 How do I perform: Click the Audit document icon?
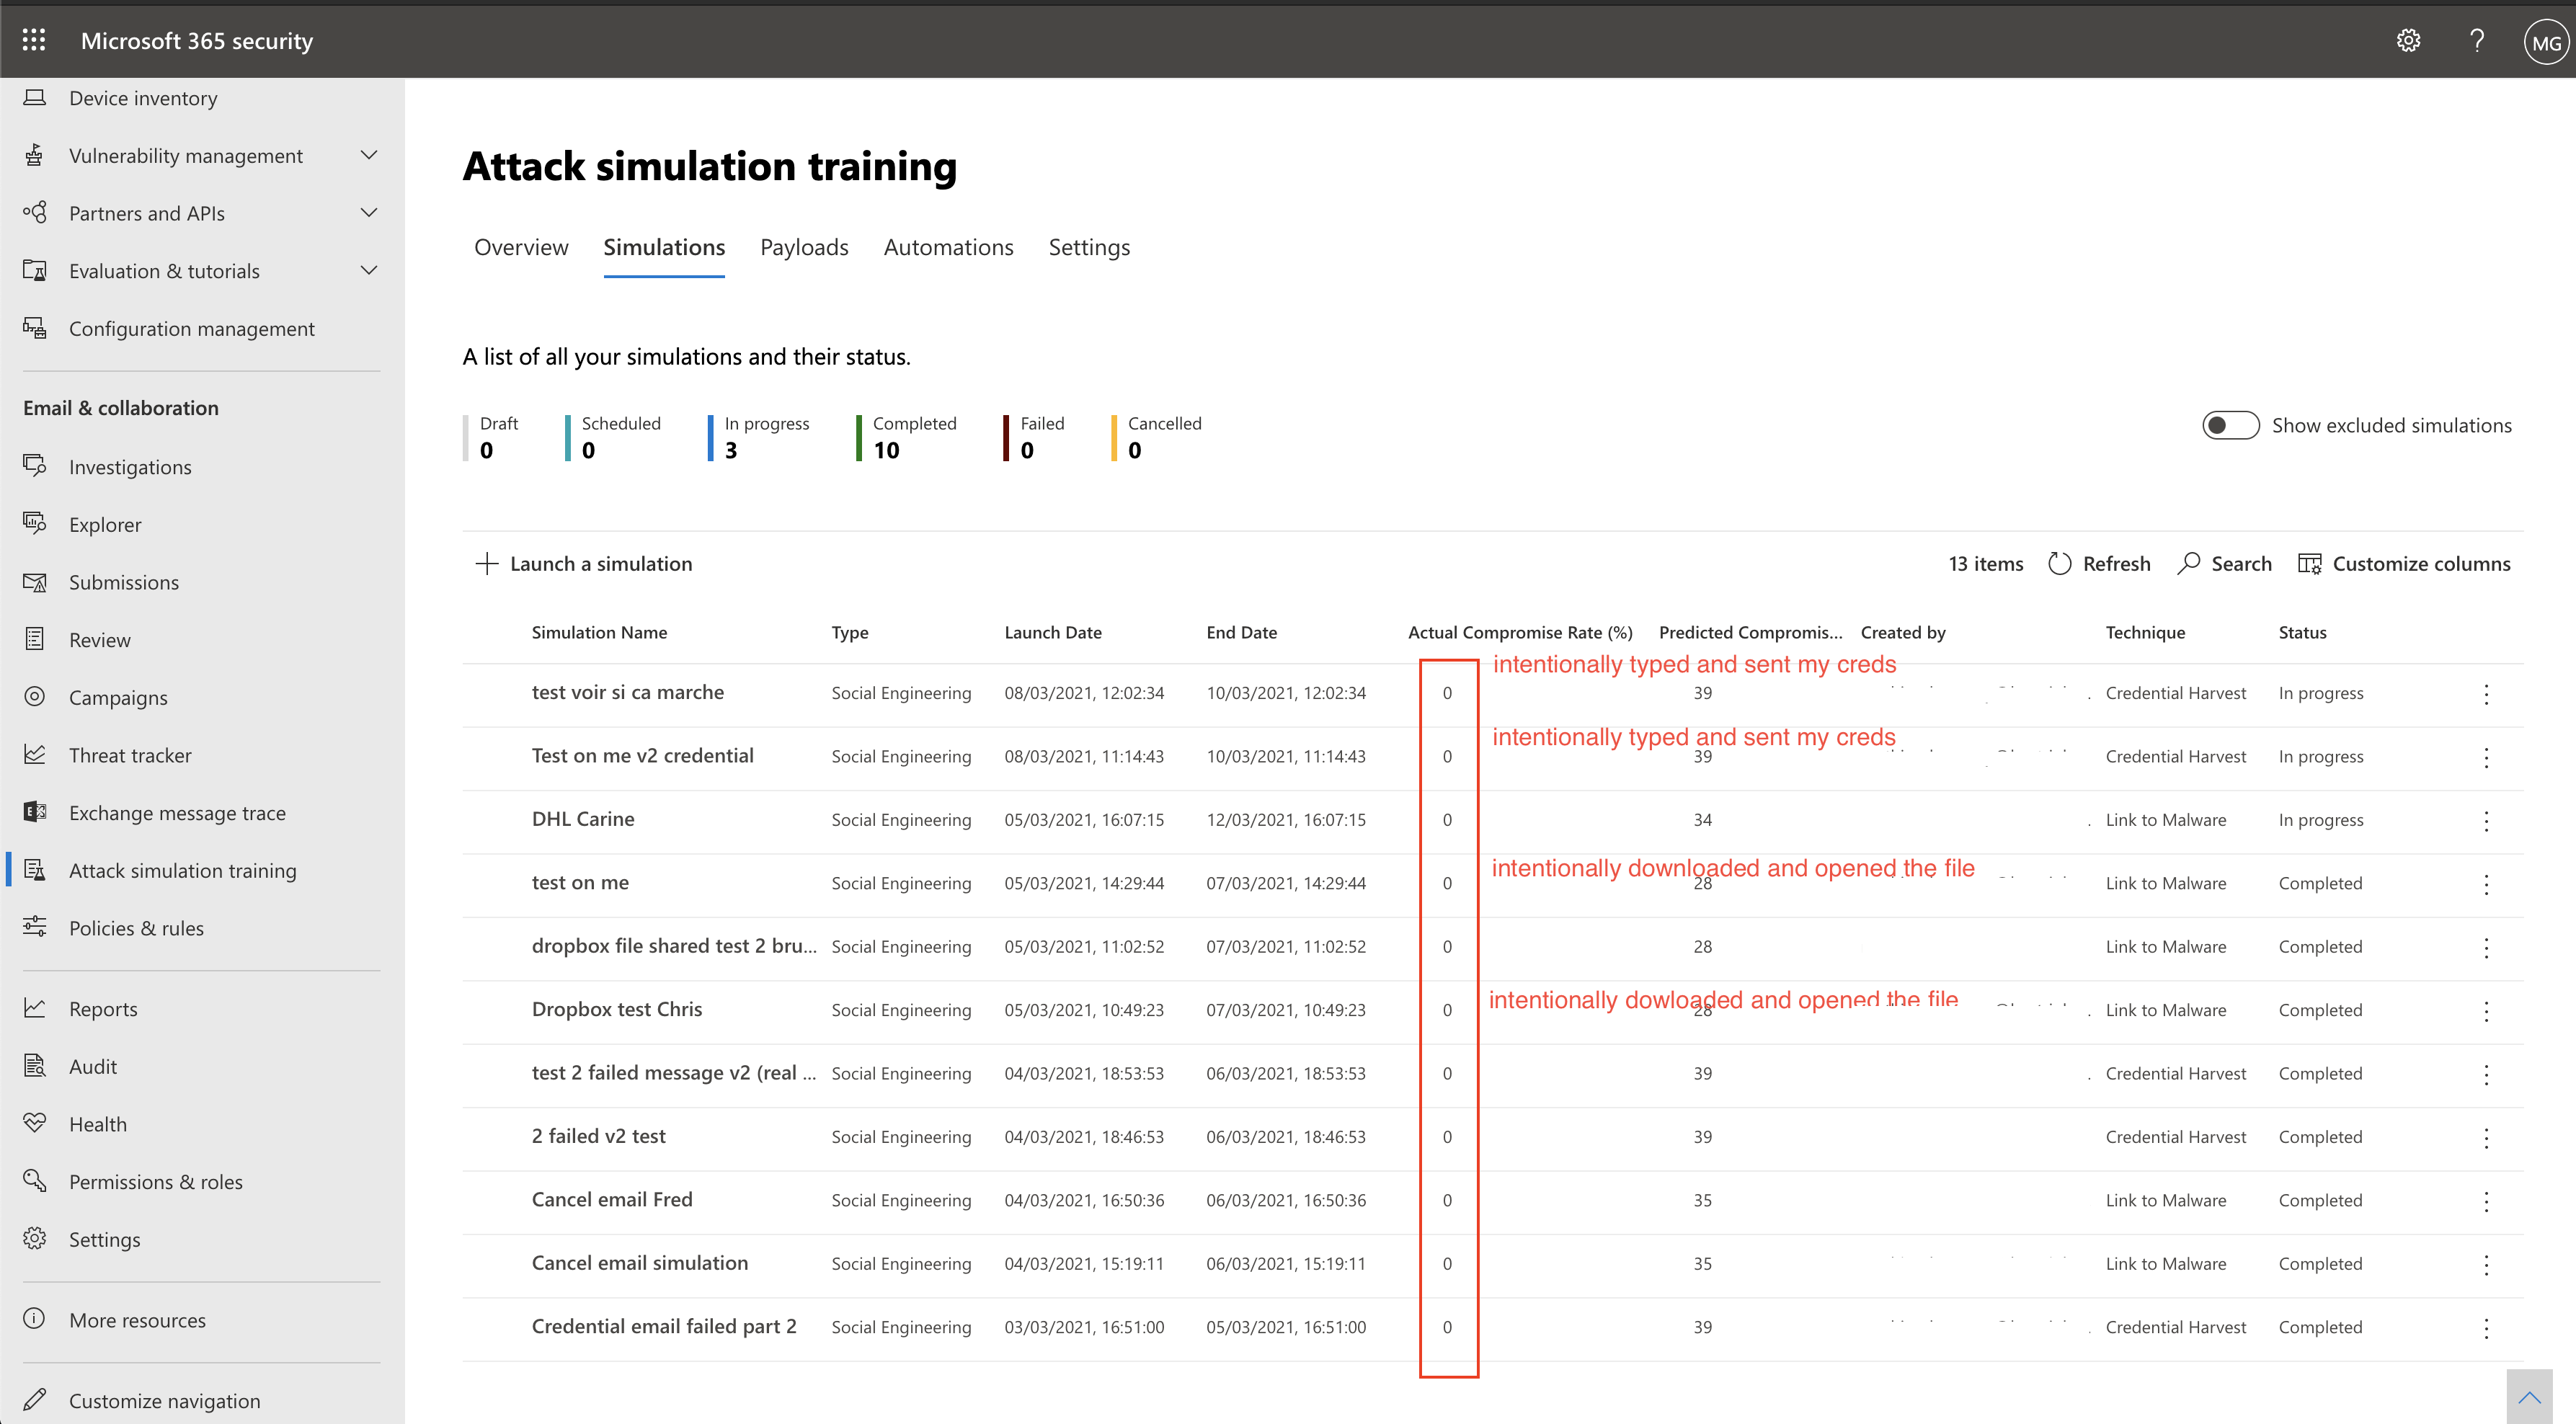point(35,1066)
